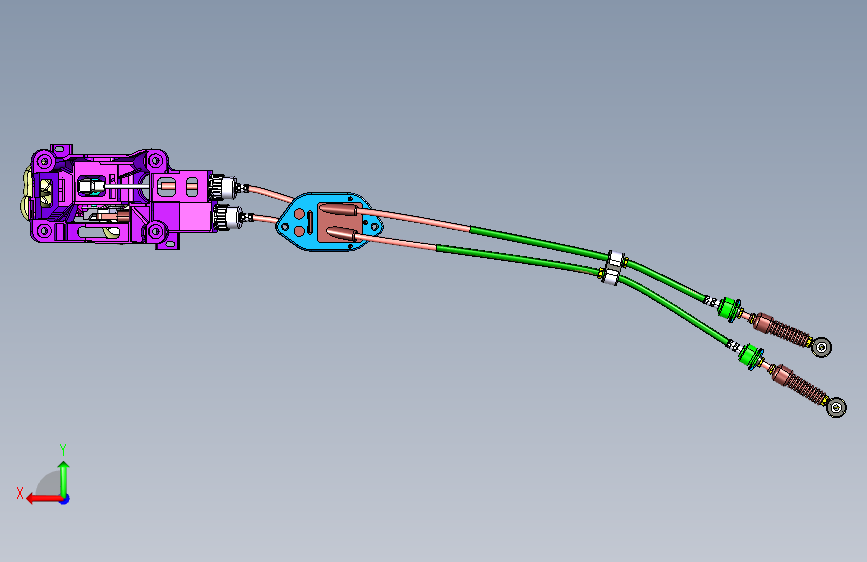
Task: Pick the salmon rubber block inside cyan plate
Action: point(339,222)
